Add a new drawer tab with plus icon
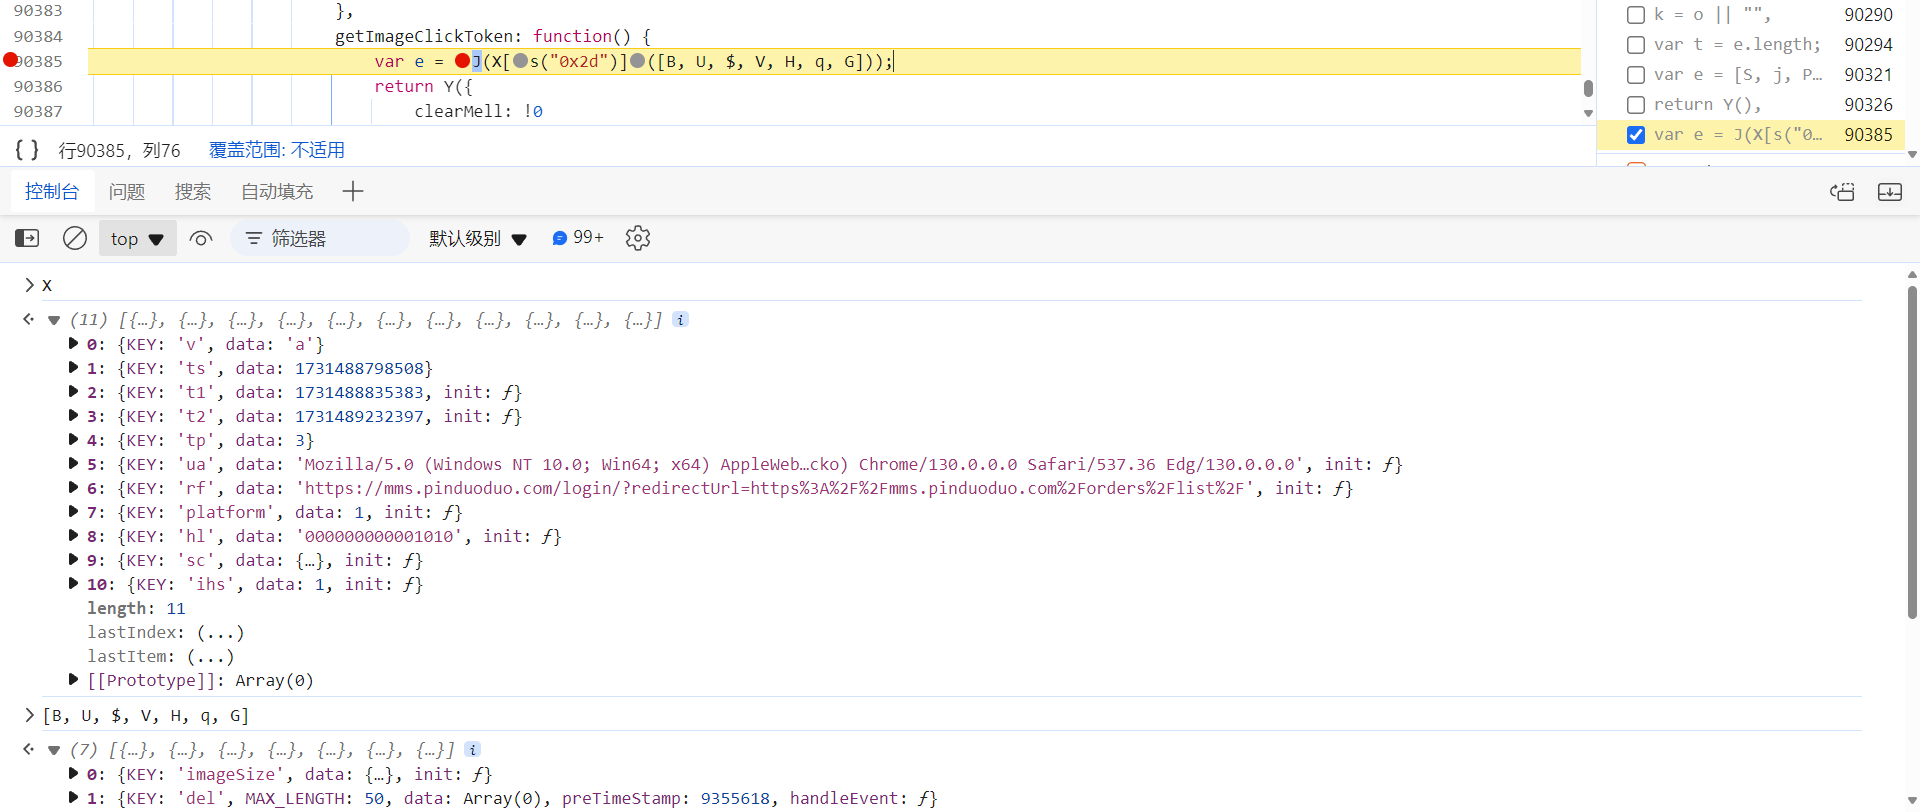 point(353,191)
